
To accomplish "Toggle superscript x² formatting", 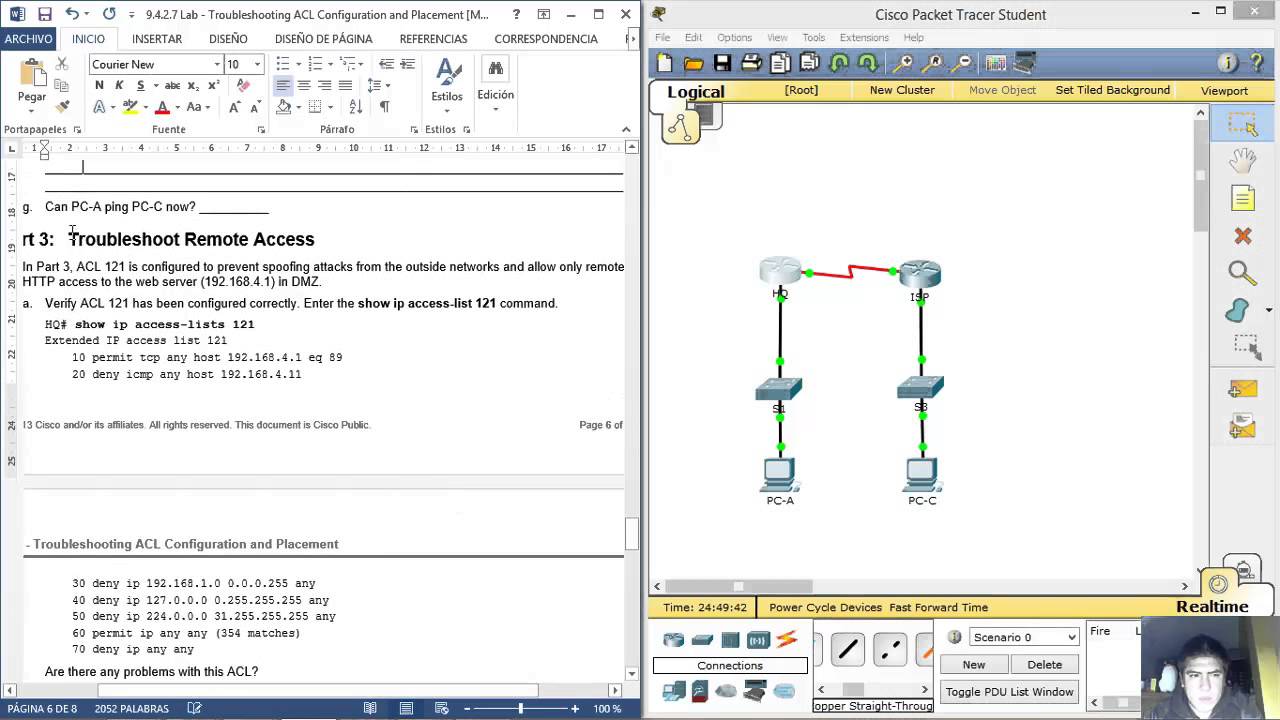I will coord(213,86).
